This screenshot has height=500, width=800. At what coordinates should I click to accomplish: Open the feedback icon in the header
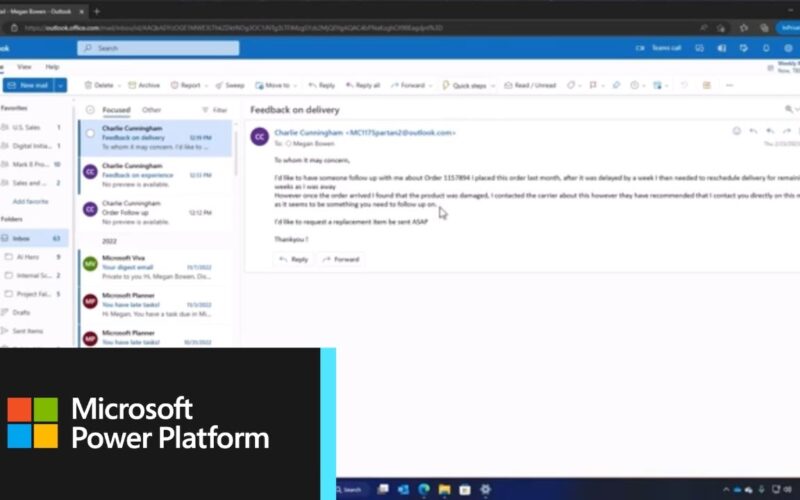744,48
